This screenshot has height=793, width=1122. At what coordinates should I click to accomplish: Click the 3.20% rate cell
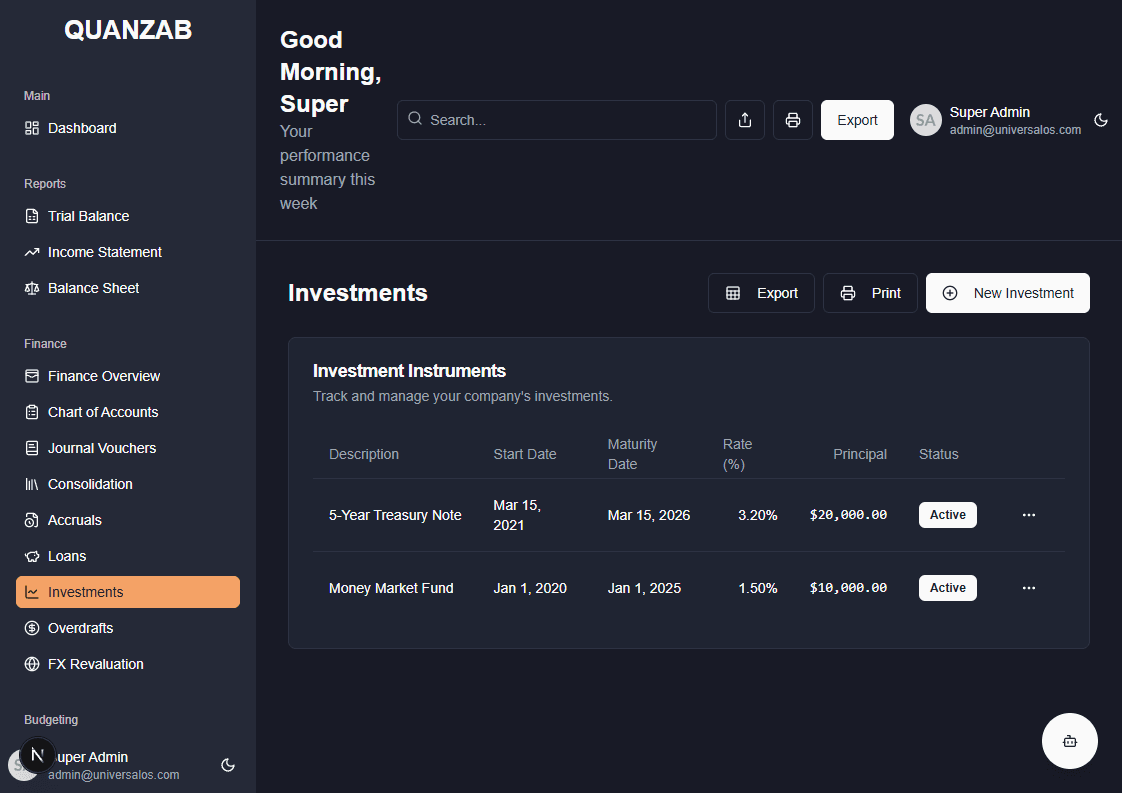coord(757,515)
